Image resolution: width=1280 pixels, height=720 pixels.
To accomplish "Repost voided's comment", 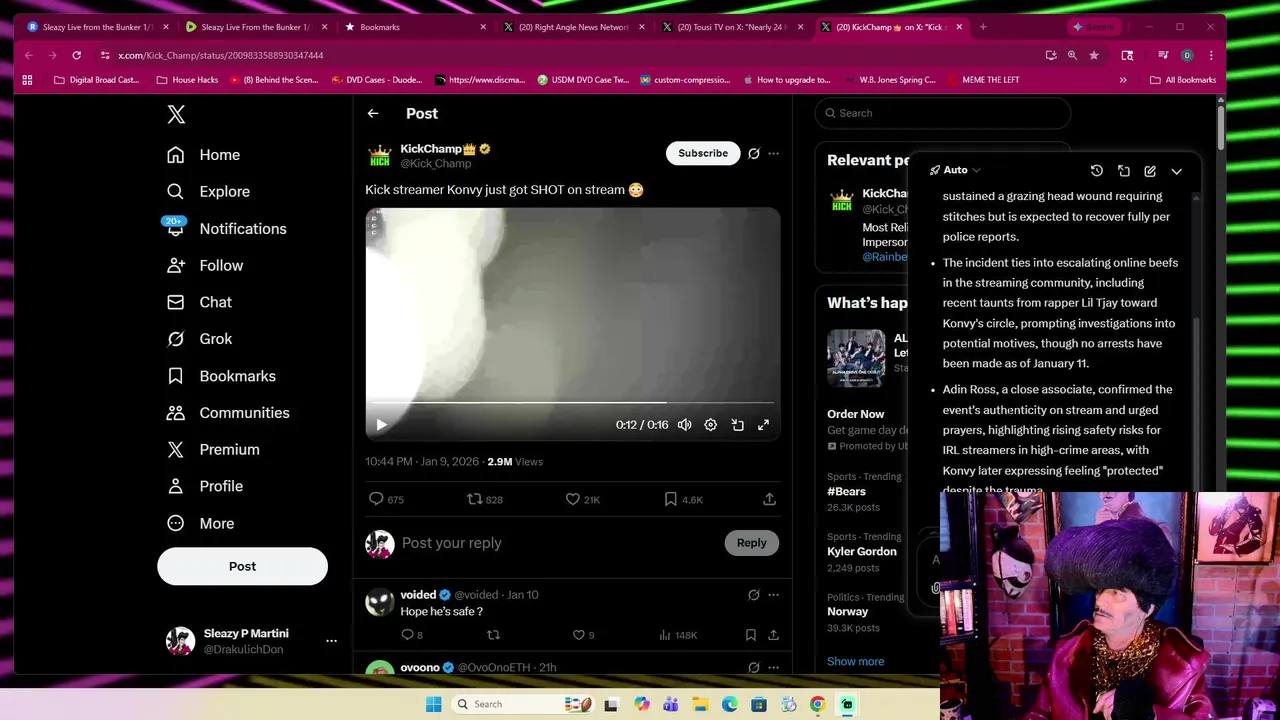I will [x=493, y=635].
